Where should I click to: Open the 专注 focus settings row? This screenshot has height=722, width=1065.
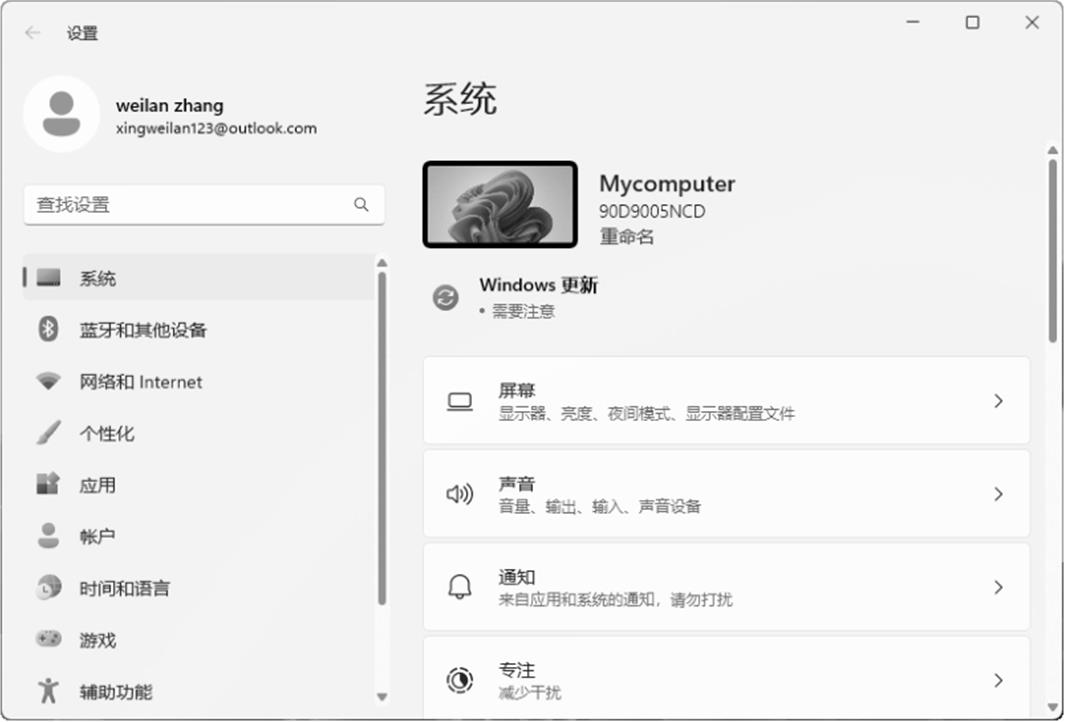[x=725, y=679]
